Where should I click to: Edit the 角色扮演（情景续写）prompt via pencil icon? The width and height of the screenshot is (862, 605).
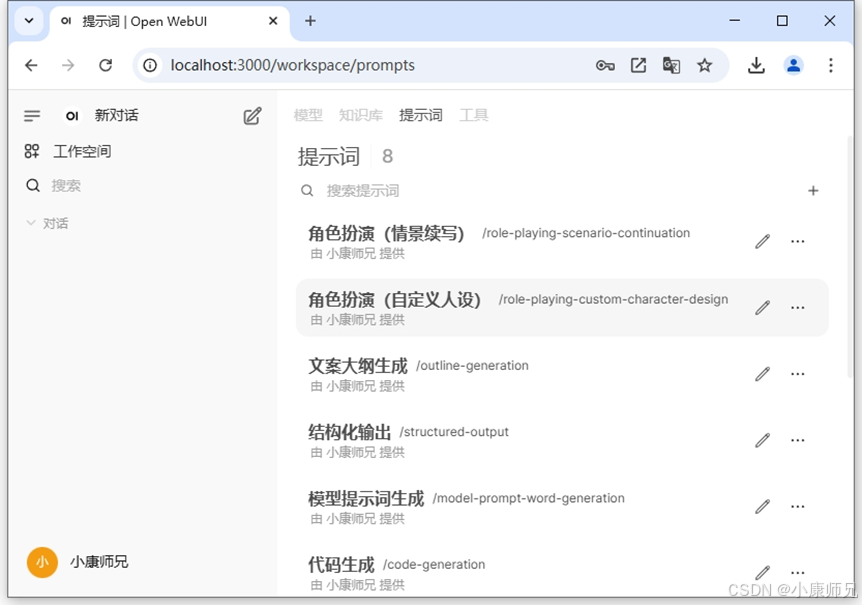click(x=762, y=241)
